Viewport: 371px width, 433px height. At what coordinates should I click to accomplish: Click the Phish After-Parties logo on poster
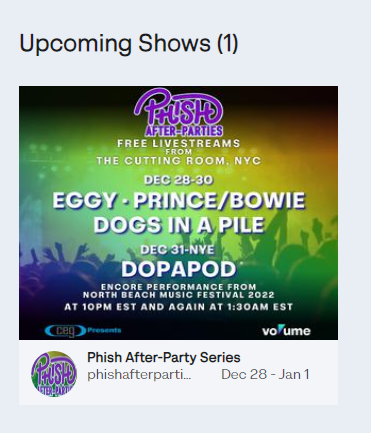pos(179,113)
